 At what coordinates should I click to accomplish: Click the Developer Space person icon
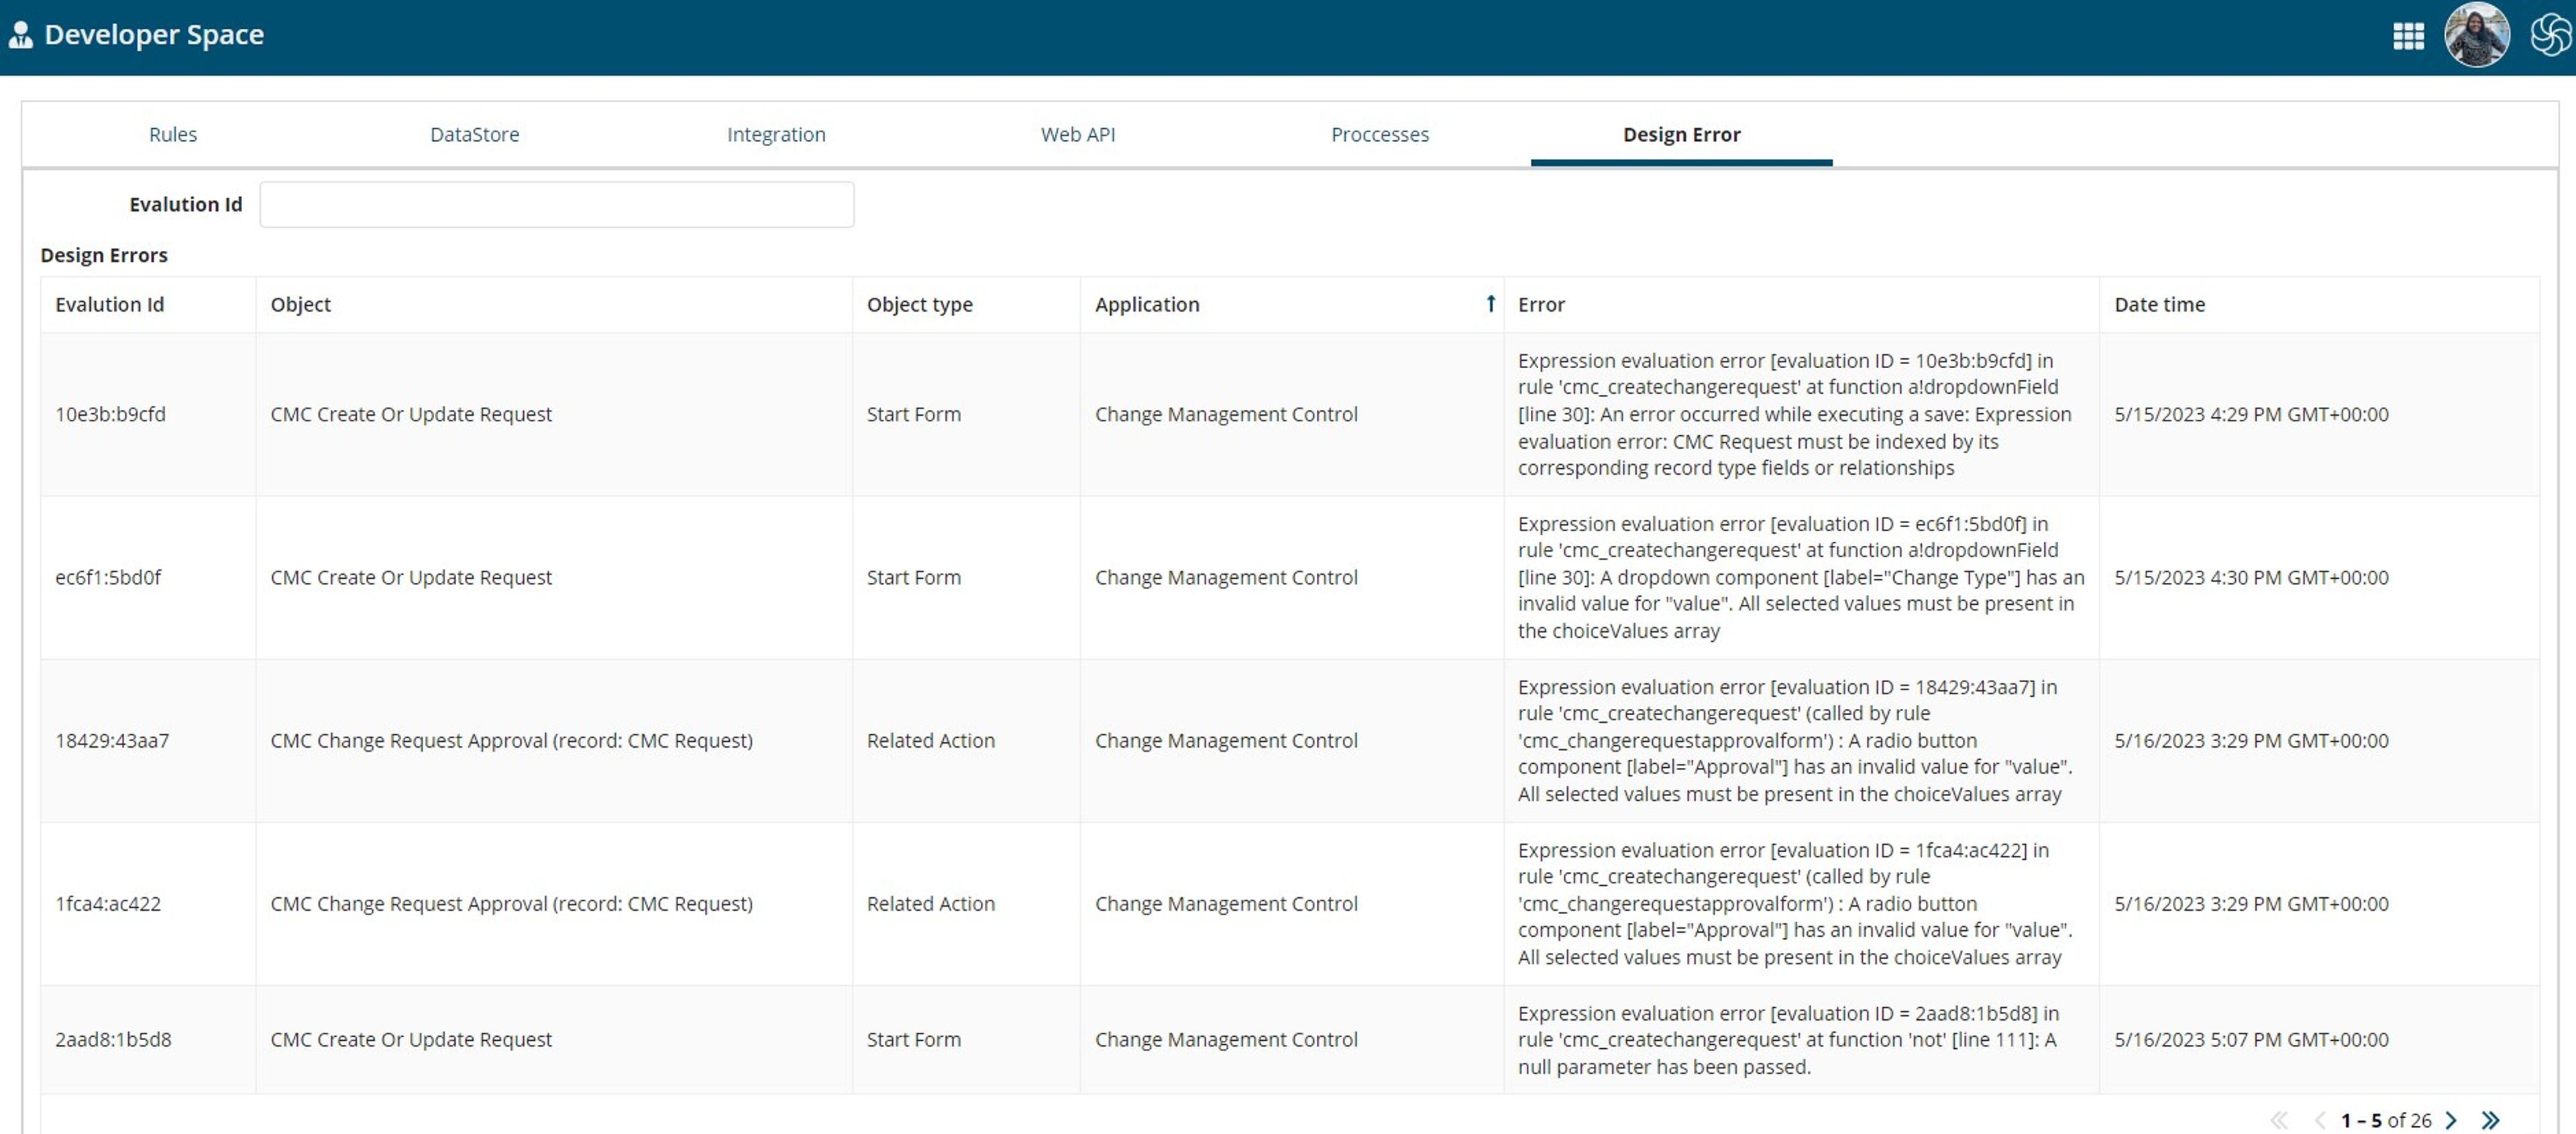coord(20,35)
